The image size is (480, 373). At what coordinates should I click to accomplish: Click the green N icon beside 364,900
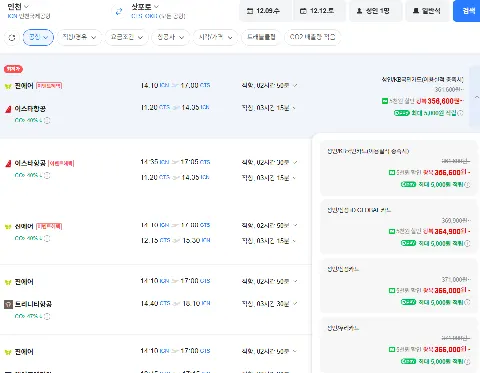click(x=392, y=231)
